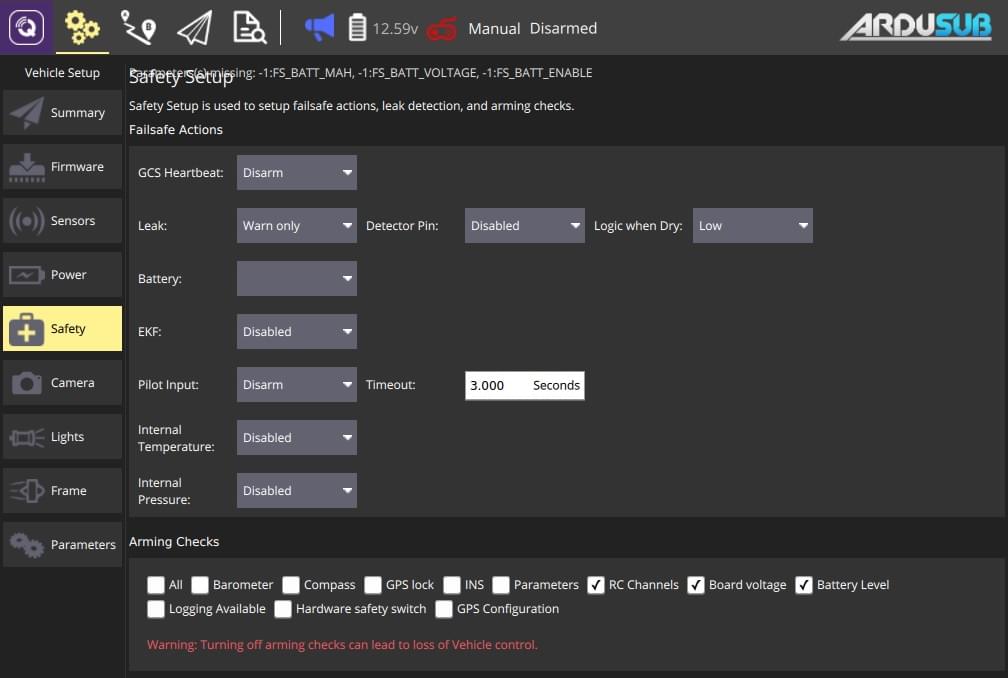Switch to the Power setup page
This screenshot has height=678, width=1008.
(x=62, y=274)
